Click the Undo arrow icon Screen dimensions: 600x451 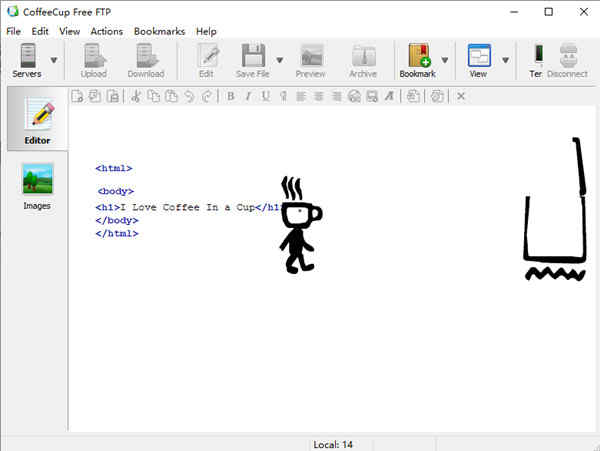[189, 96]
